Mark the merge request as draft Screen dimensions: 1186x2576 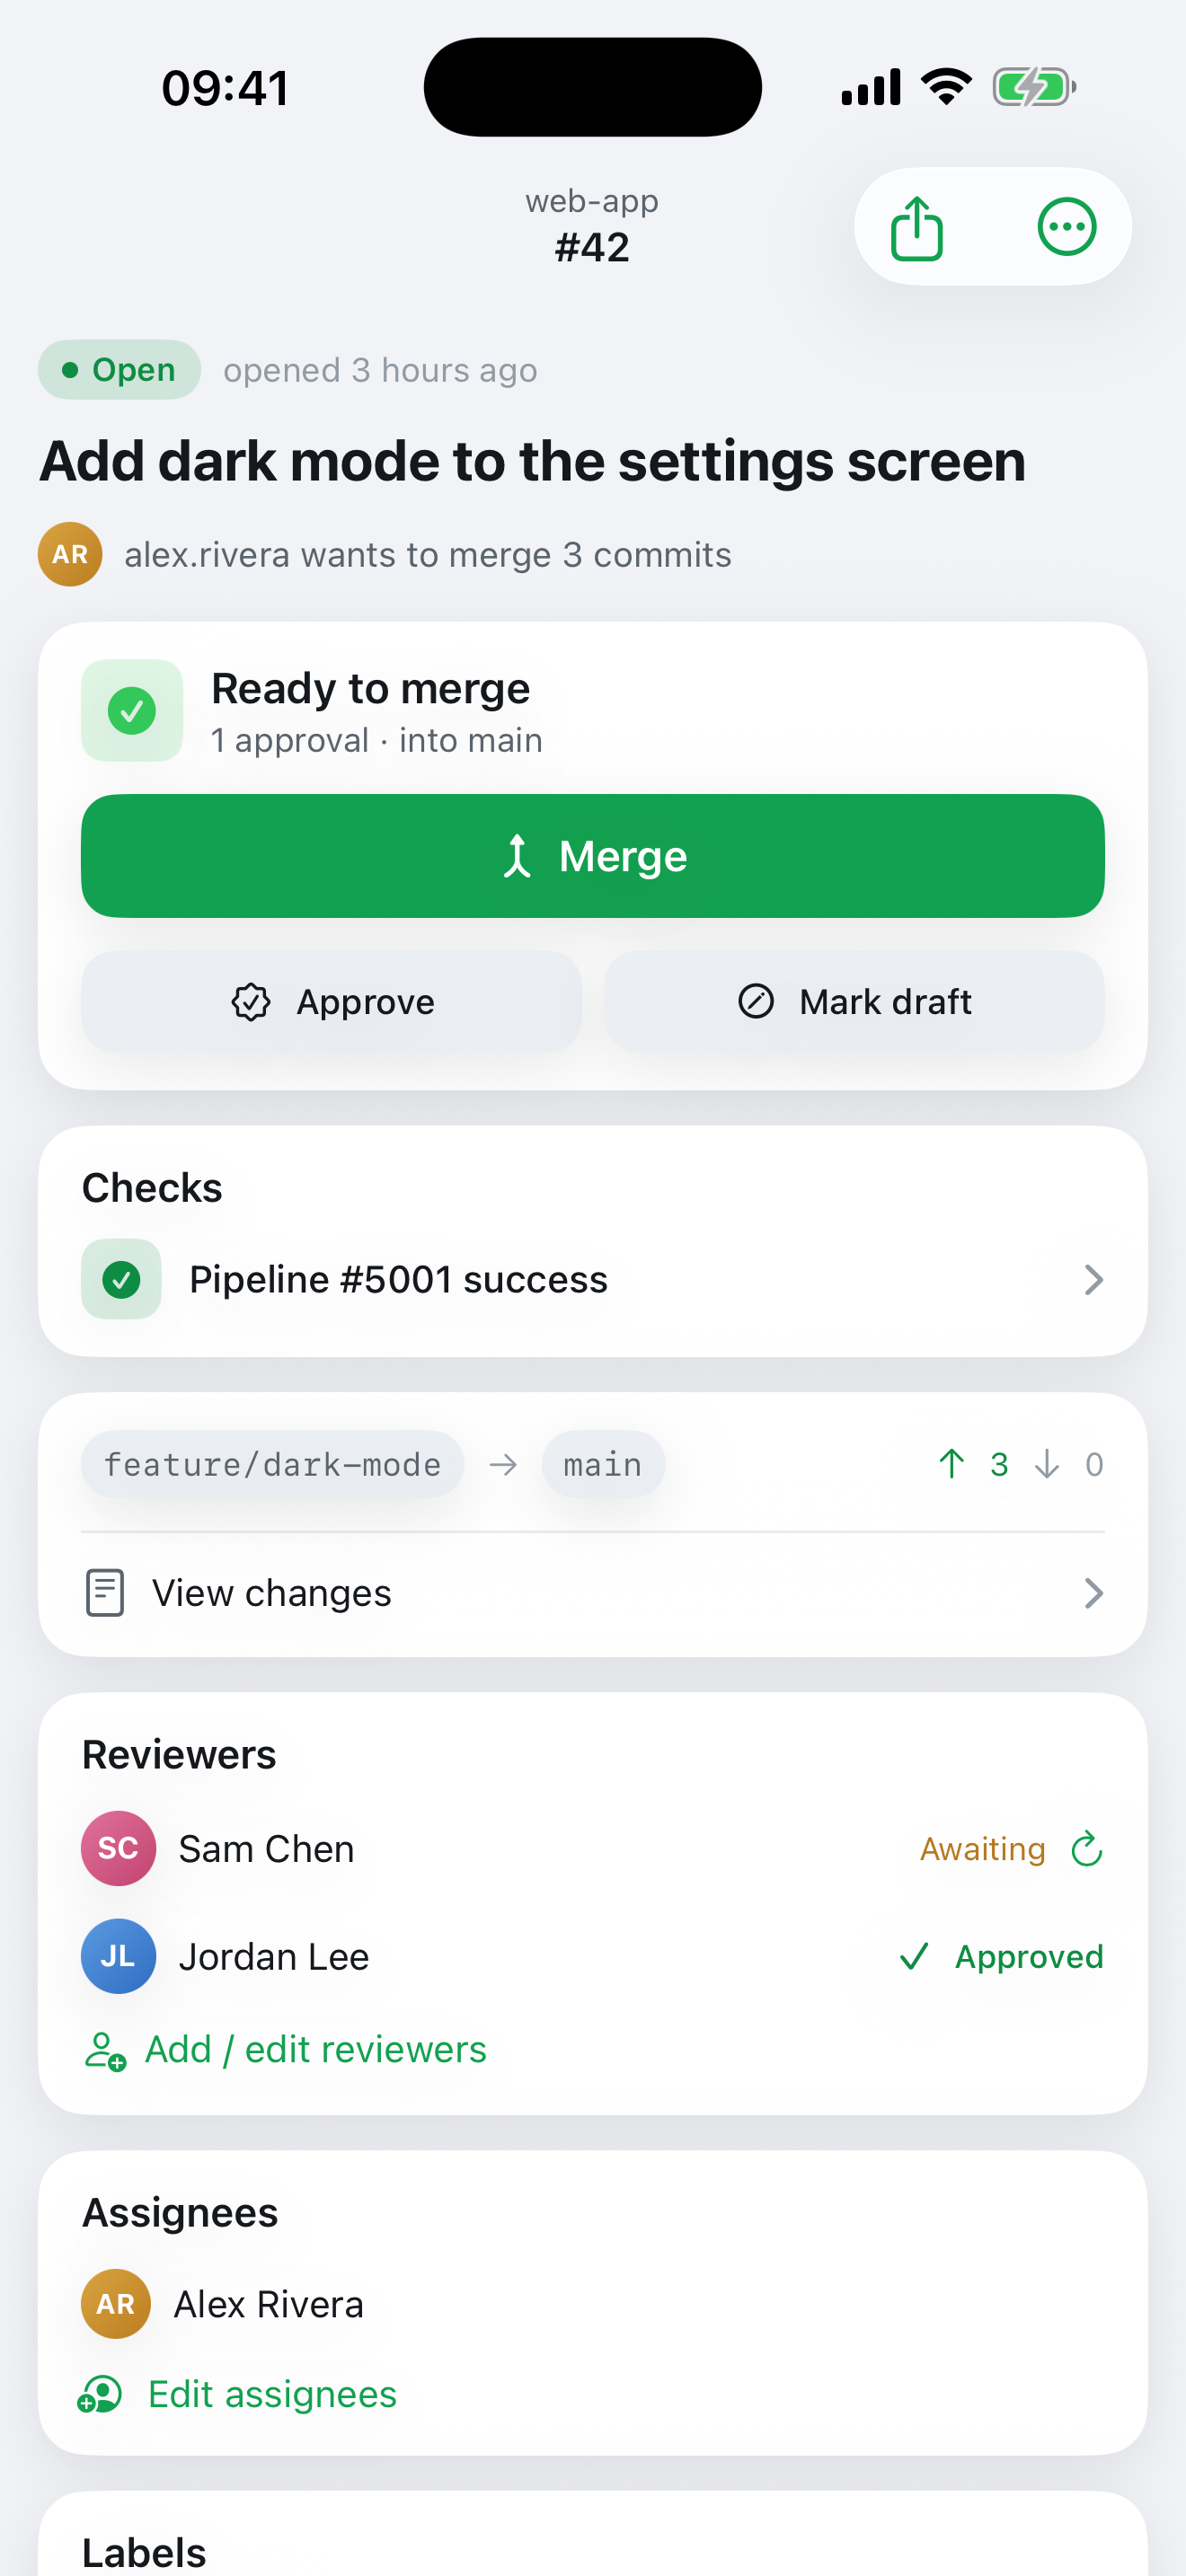click(854, 1001)
